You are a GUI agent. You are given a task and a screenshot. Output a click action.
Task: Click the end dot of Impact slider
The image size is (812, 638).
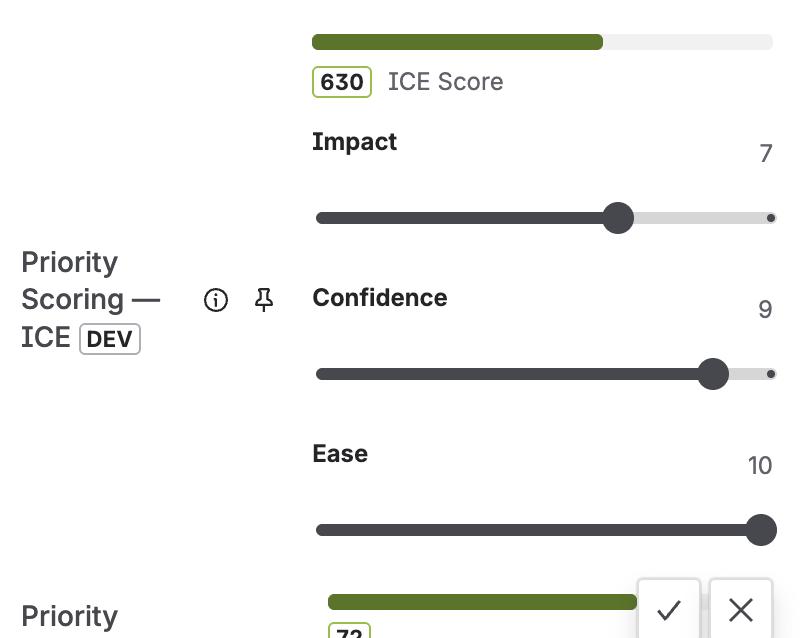click(770, 217)
